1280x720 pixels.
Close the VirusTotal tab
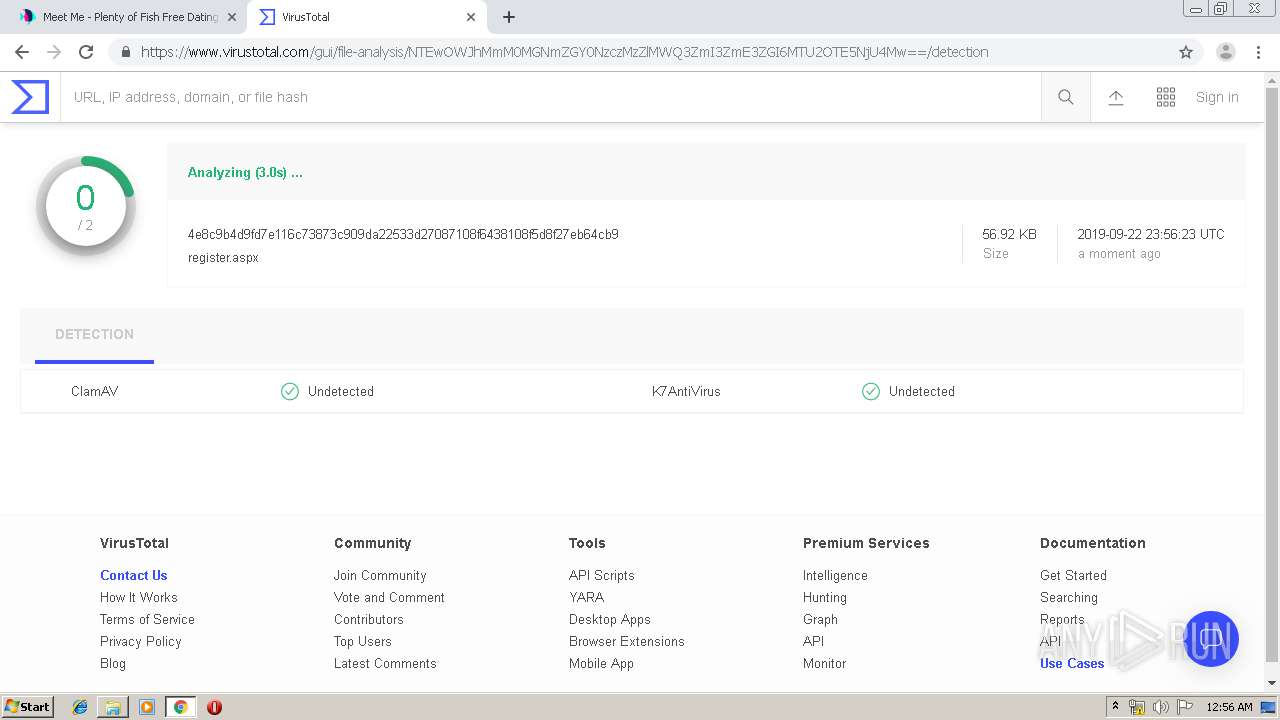[471, 17]
